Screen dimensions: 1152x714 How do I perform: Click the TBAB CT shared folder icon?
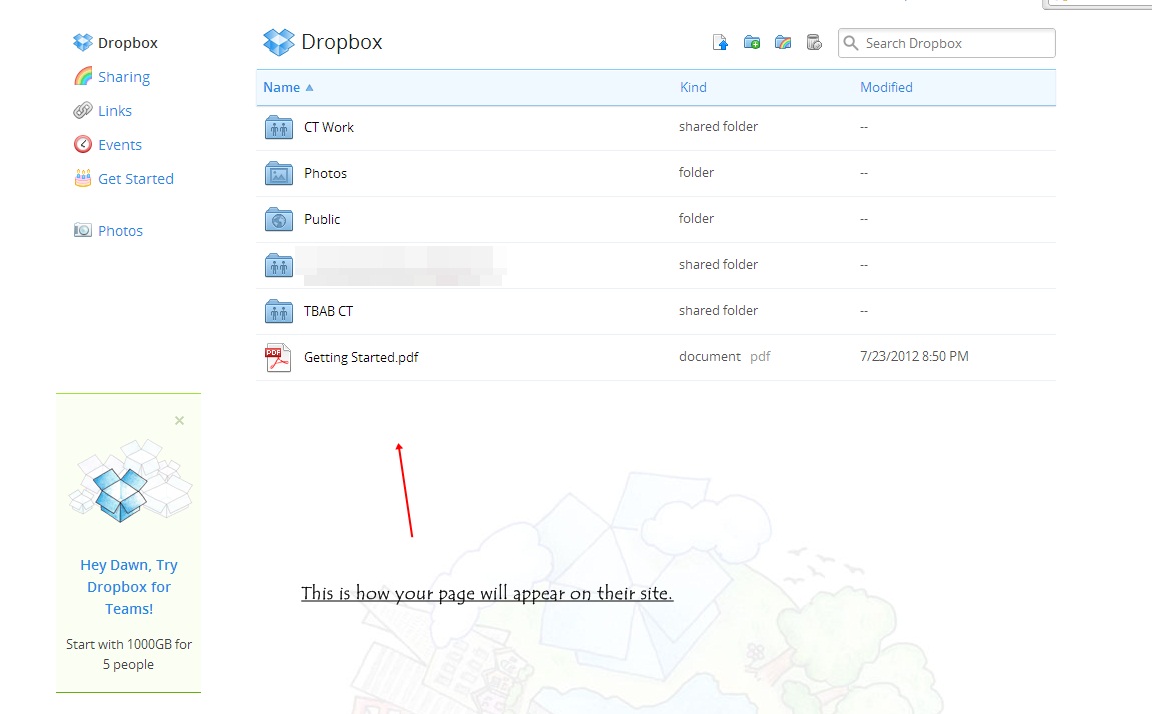[x=278, y=311]
